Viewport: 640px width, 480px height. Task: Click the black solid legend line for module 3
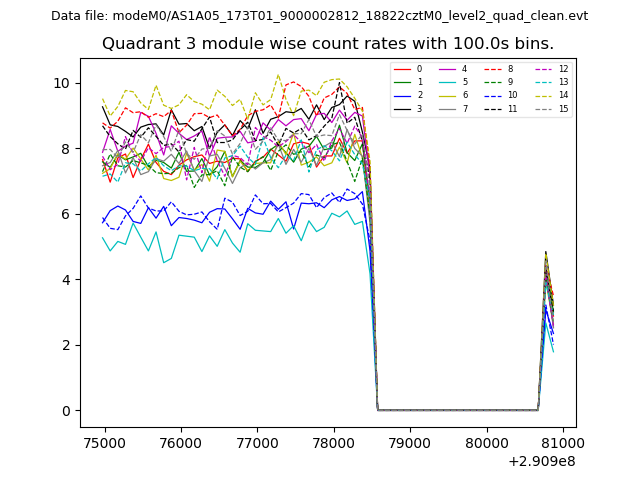(x=402, y=108)
